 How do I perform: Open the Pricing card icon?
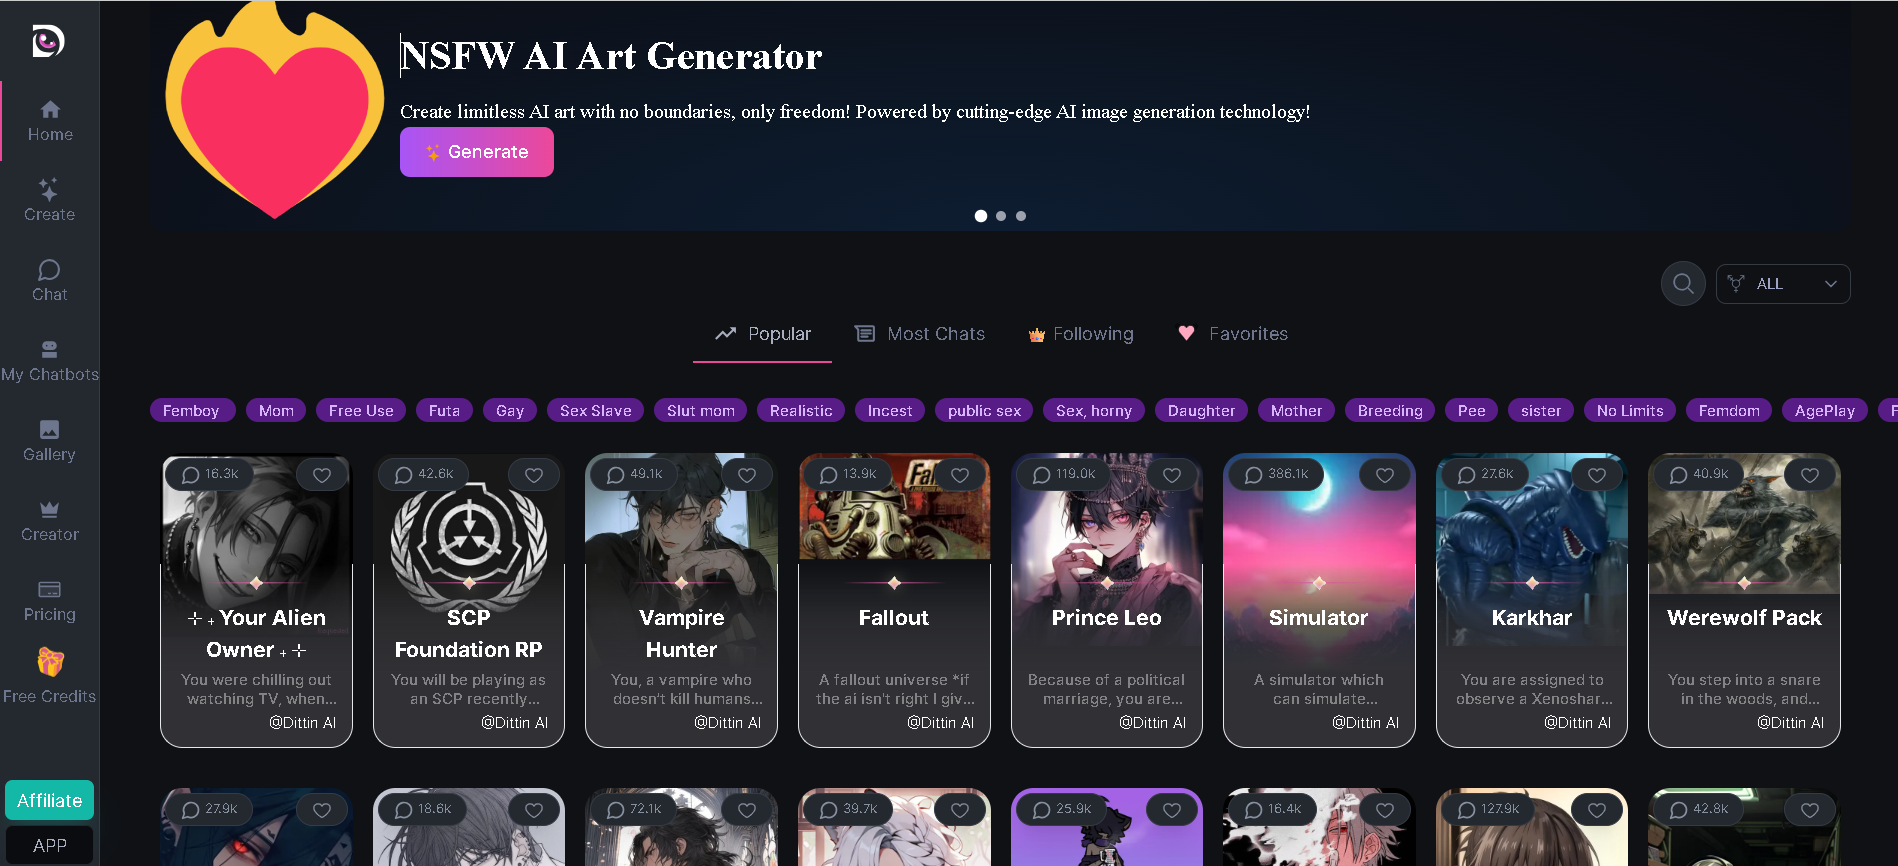click(49, 589)
